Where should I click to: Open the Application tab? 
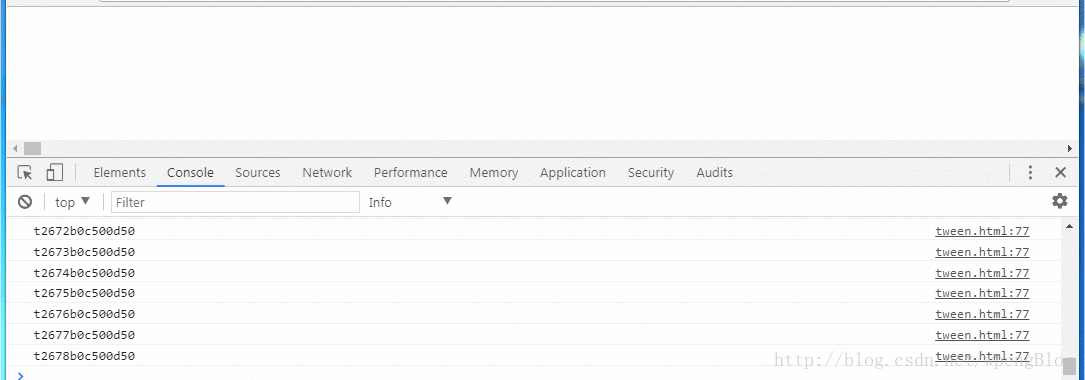[572, 173]
